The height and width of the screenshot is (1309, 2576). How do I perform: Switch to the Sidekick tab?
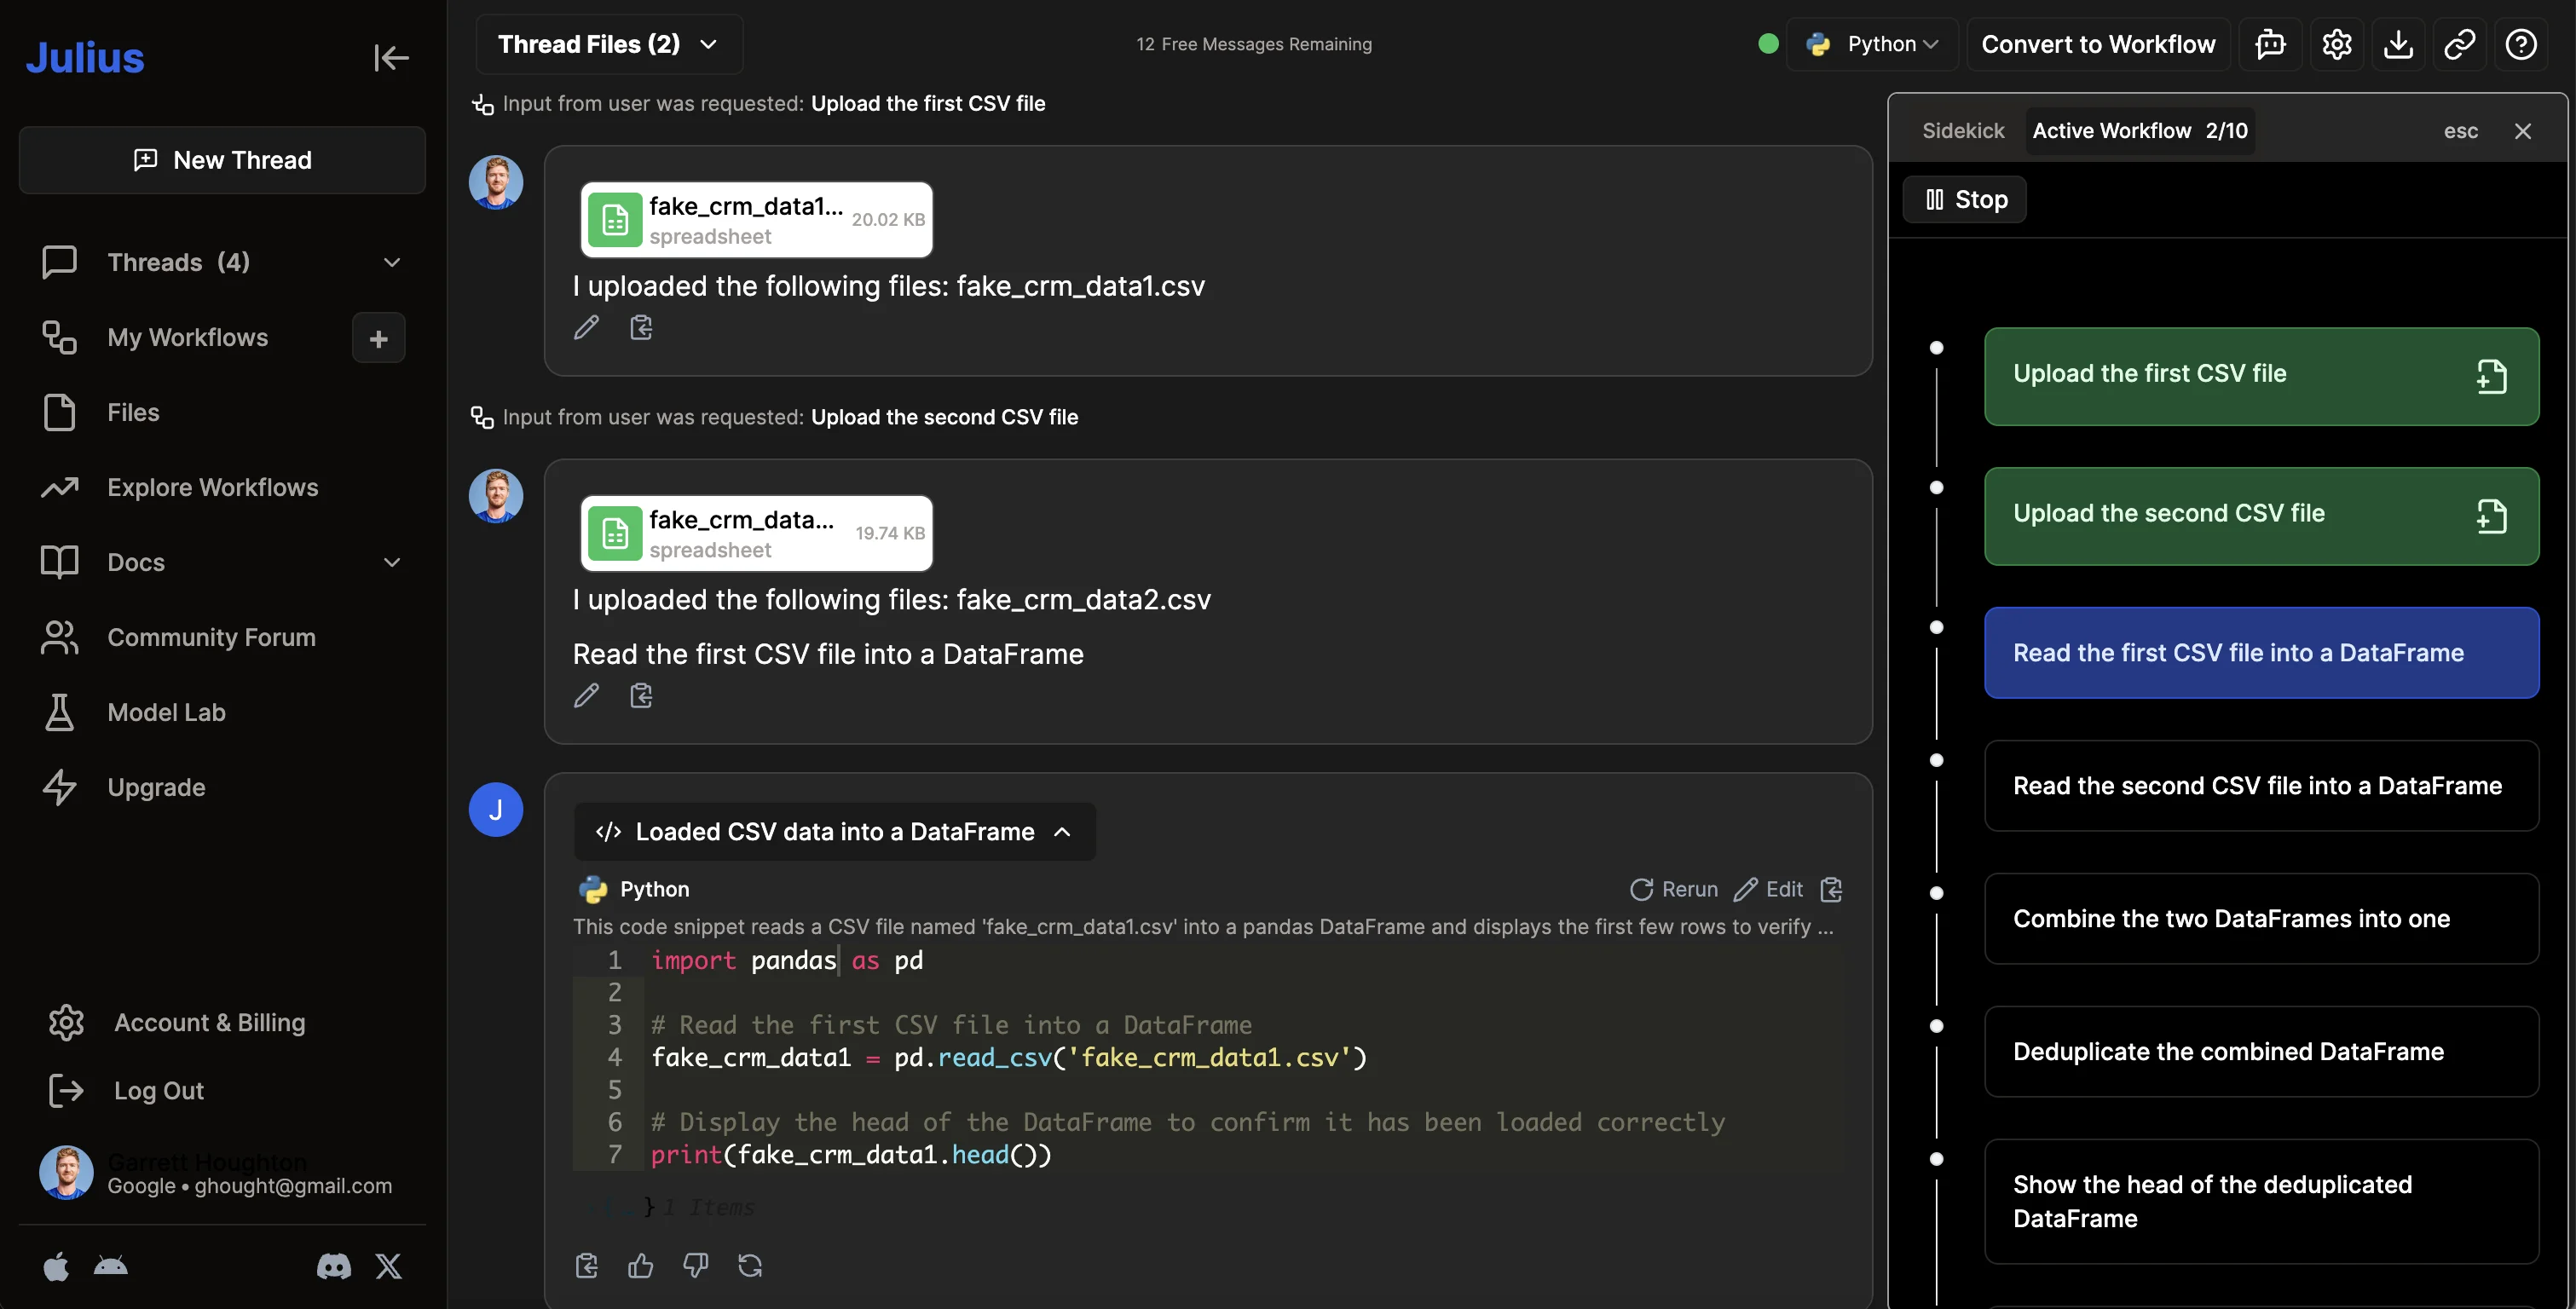click(1962, 131)
